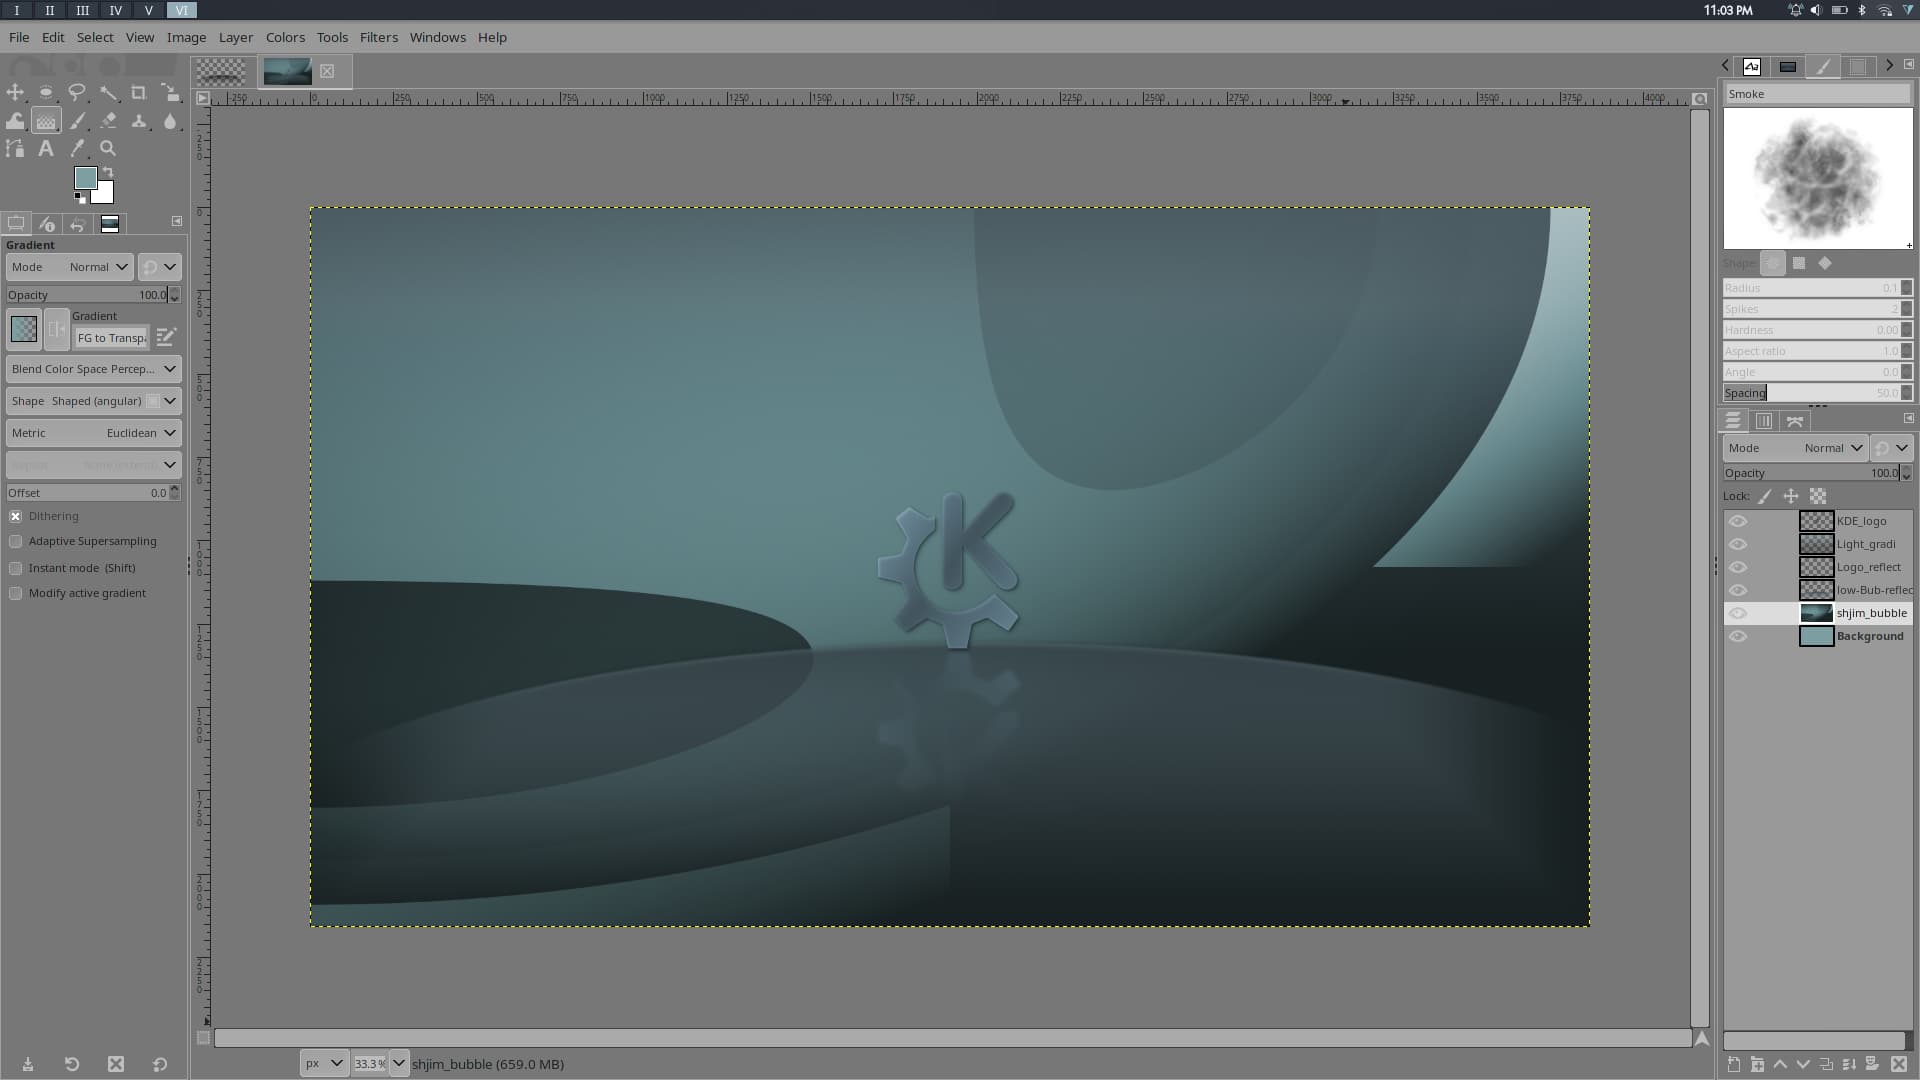Create a new layer in the Layers panel

click(1734, 1064)
